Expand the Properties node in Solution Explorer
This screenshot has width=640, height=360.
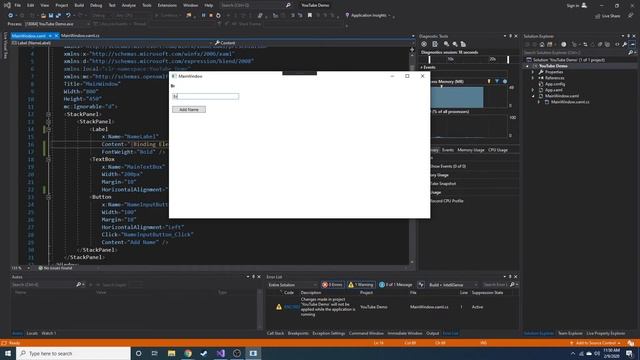(533, 72)
